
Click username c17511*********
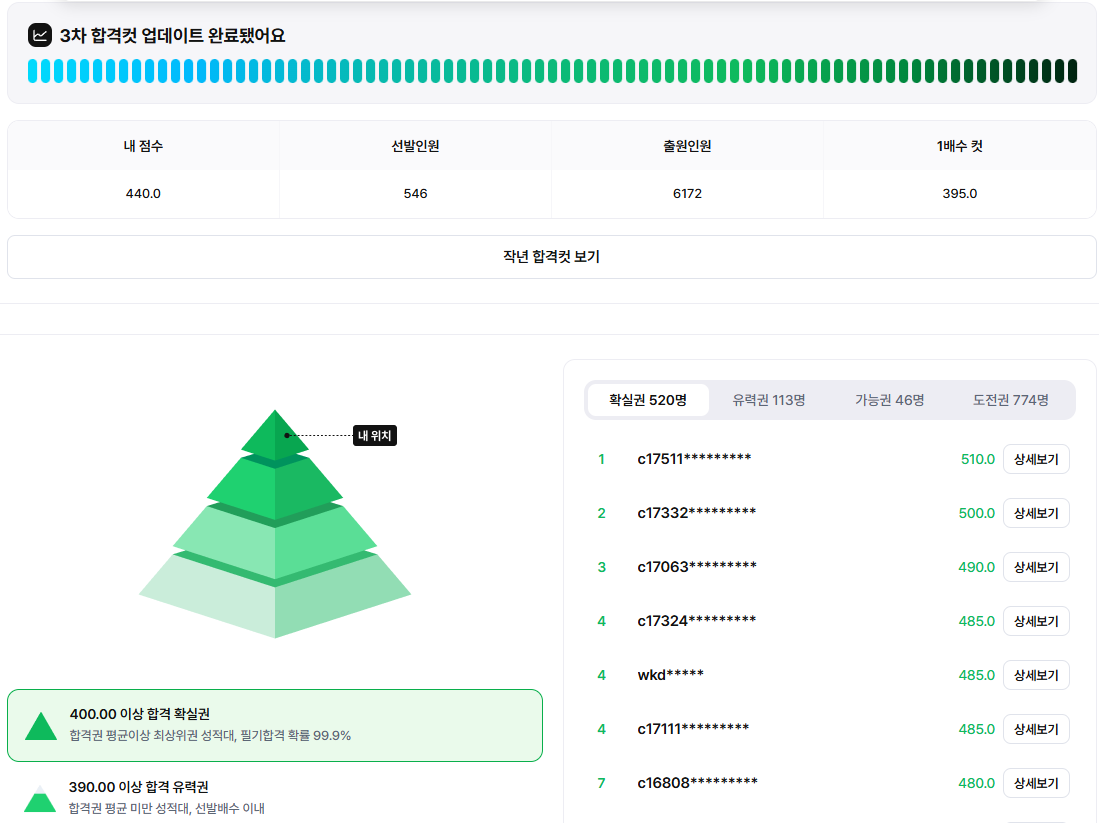tap(694, 459)
